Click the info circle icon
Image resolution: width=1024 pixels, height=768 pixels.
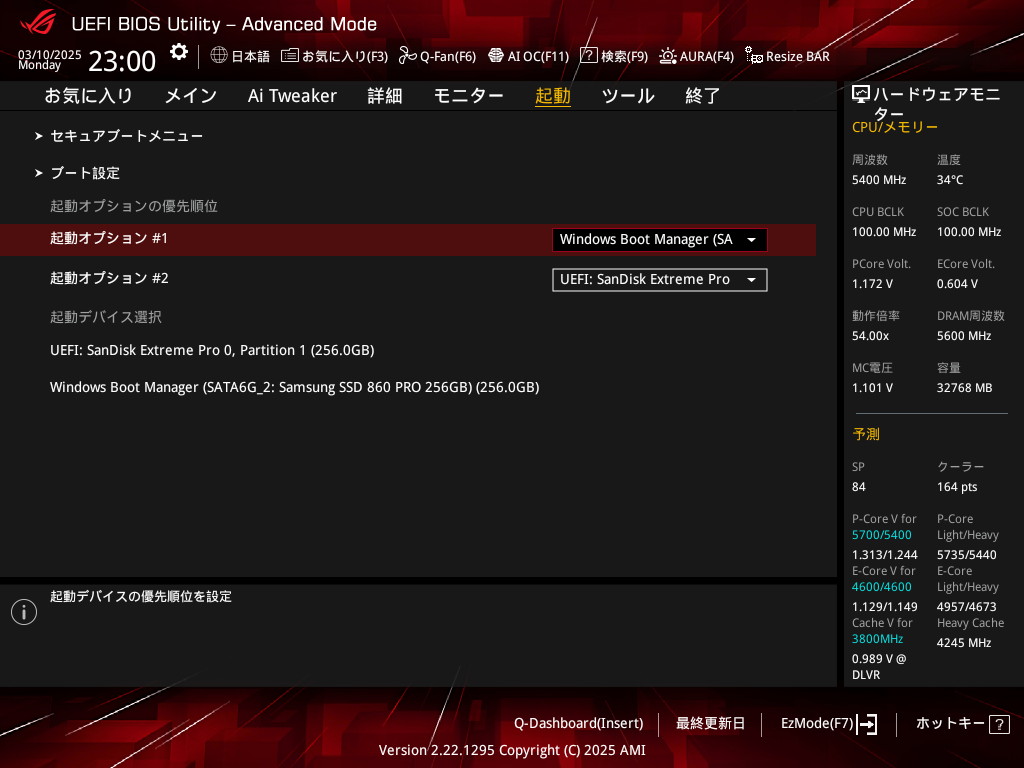coord(24,612)
